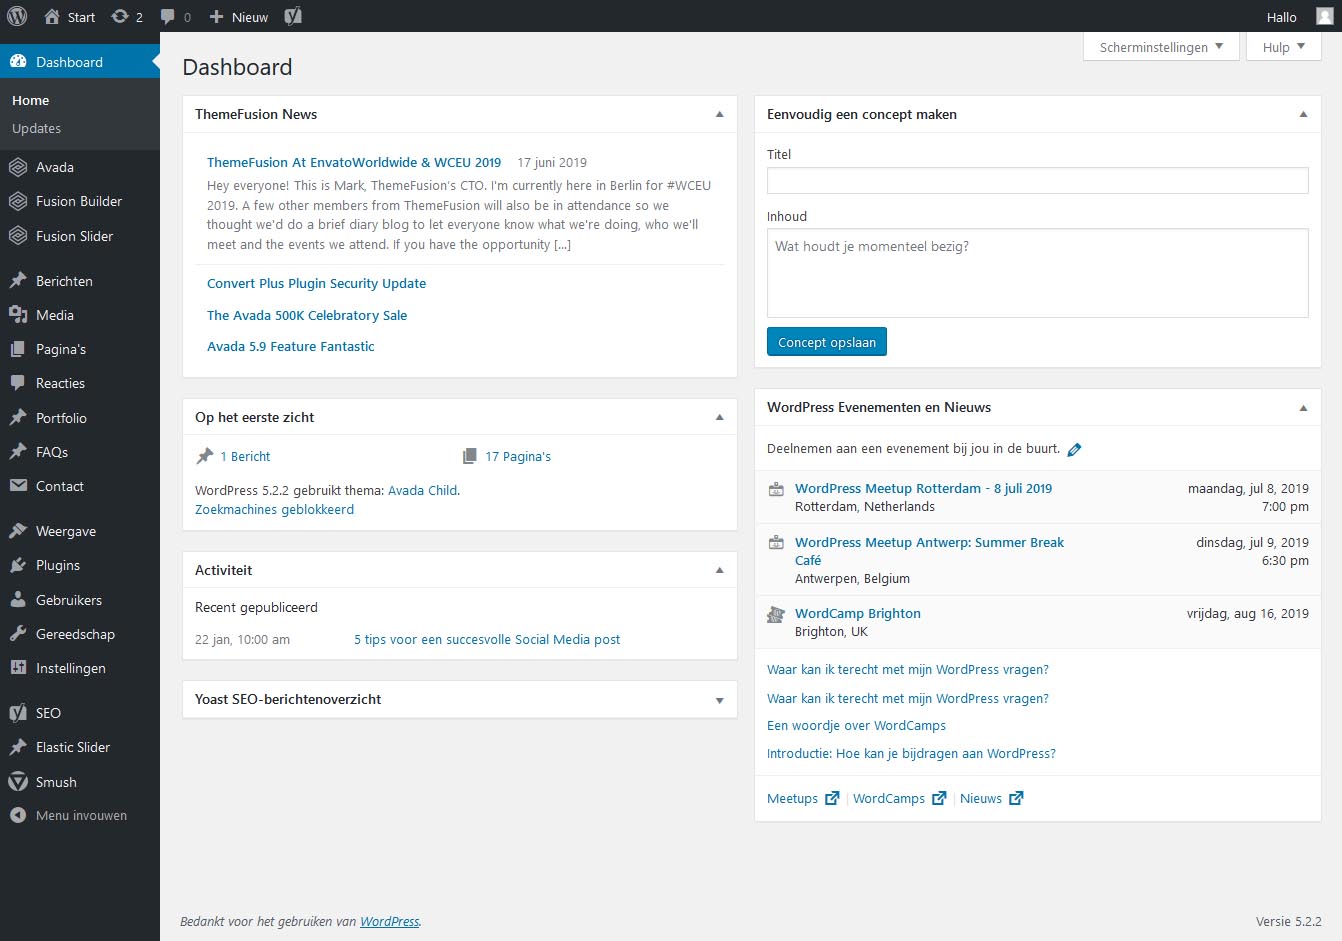Click the Media sidebar icon
1342x941 pixels.
pyautogui.click(x=18, y=315)
